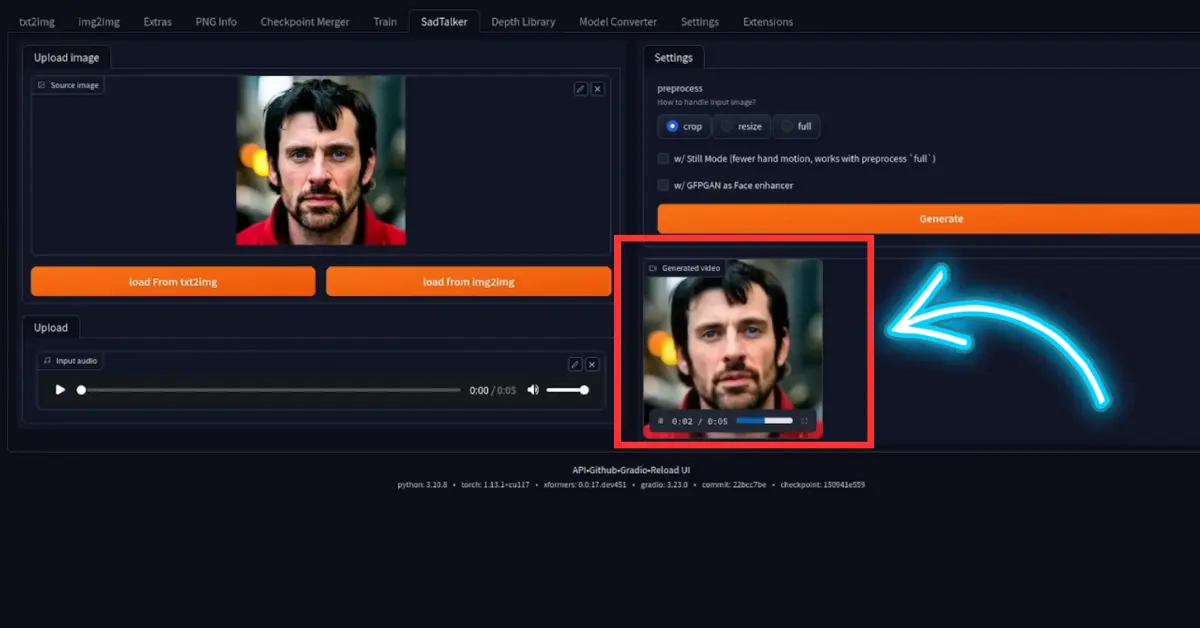Select the crop preprocess option
The width and height of the screenshot is (1200, 628).
[684, 126]
